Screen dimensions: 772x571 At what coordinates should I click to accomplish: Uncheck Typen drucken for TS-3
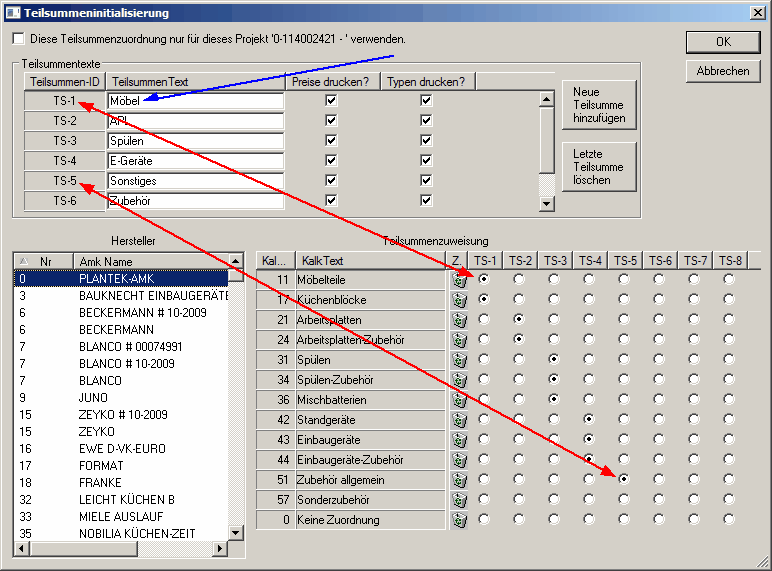pyautogui.click(x=426, y=141)
